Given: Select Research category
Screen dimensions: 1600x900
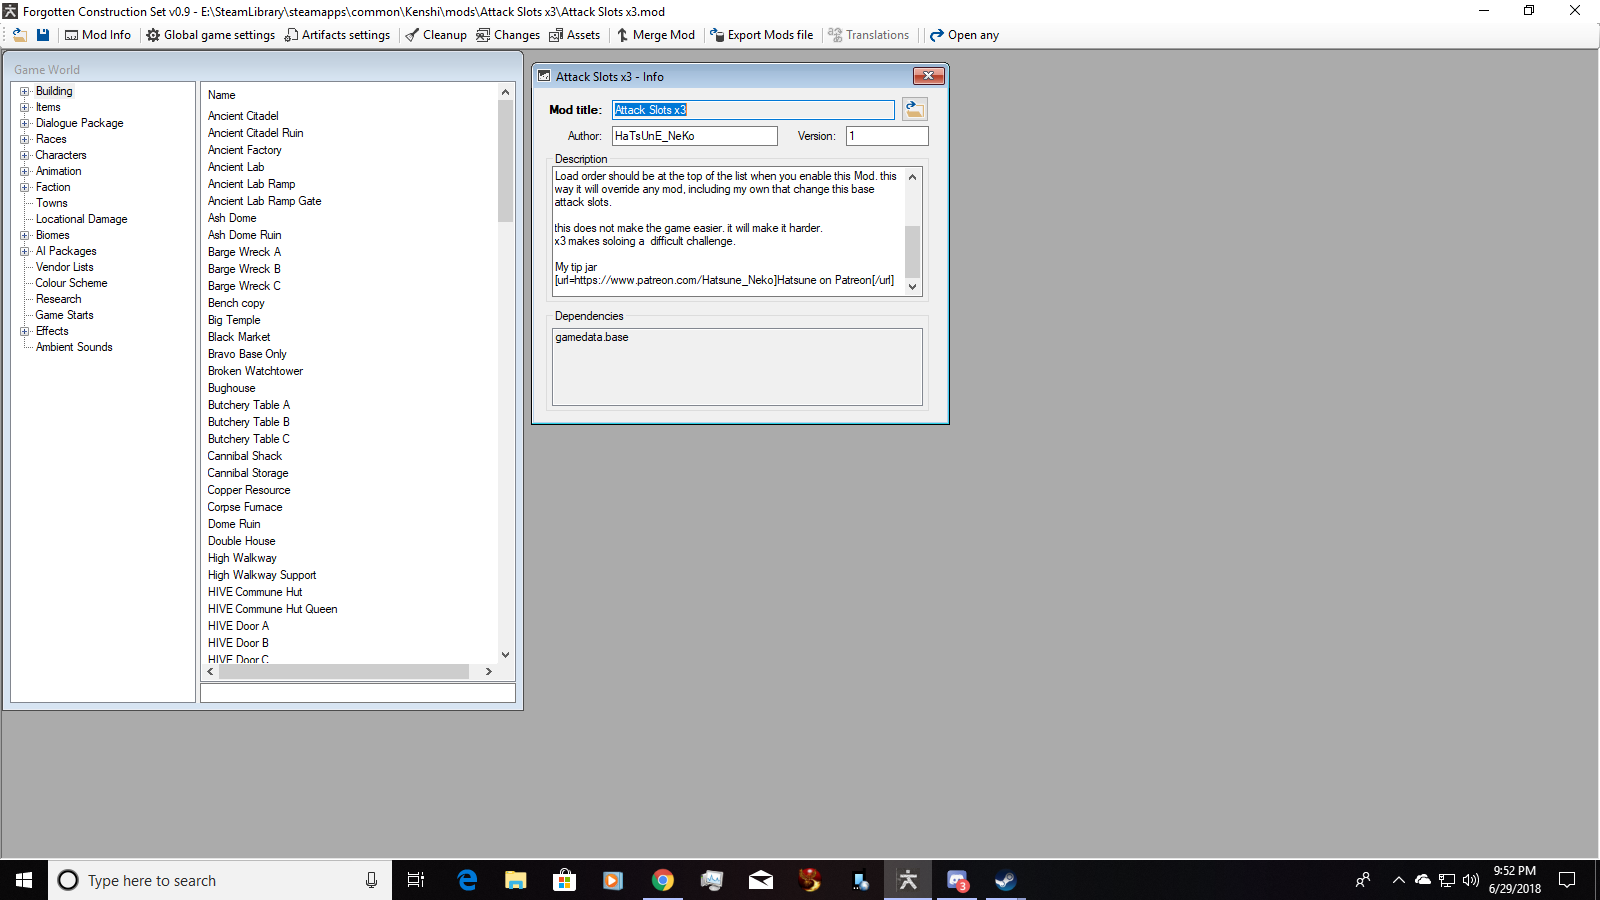Looking at the screenshot, I should (59, 299).
